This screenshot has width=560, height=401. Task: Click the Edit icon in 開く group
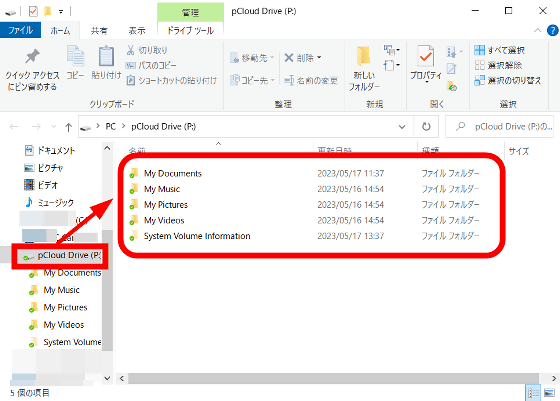coord(451,68)
